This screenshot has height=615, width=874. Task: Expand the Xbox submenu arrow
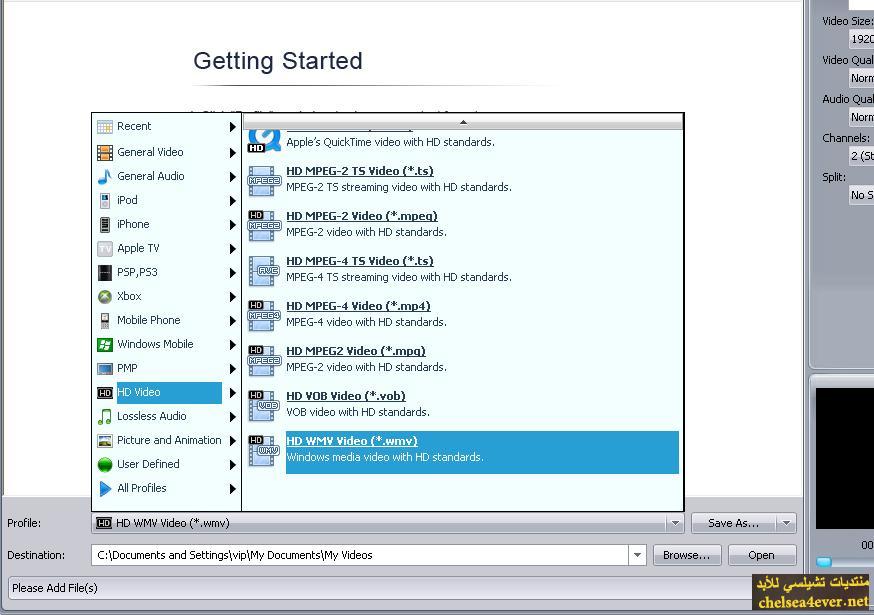point(232,297)
